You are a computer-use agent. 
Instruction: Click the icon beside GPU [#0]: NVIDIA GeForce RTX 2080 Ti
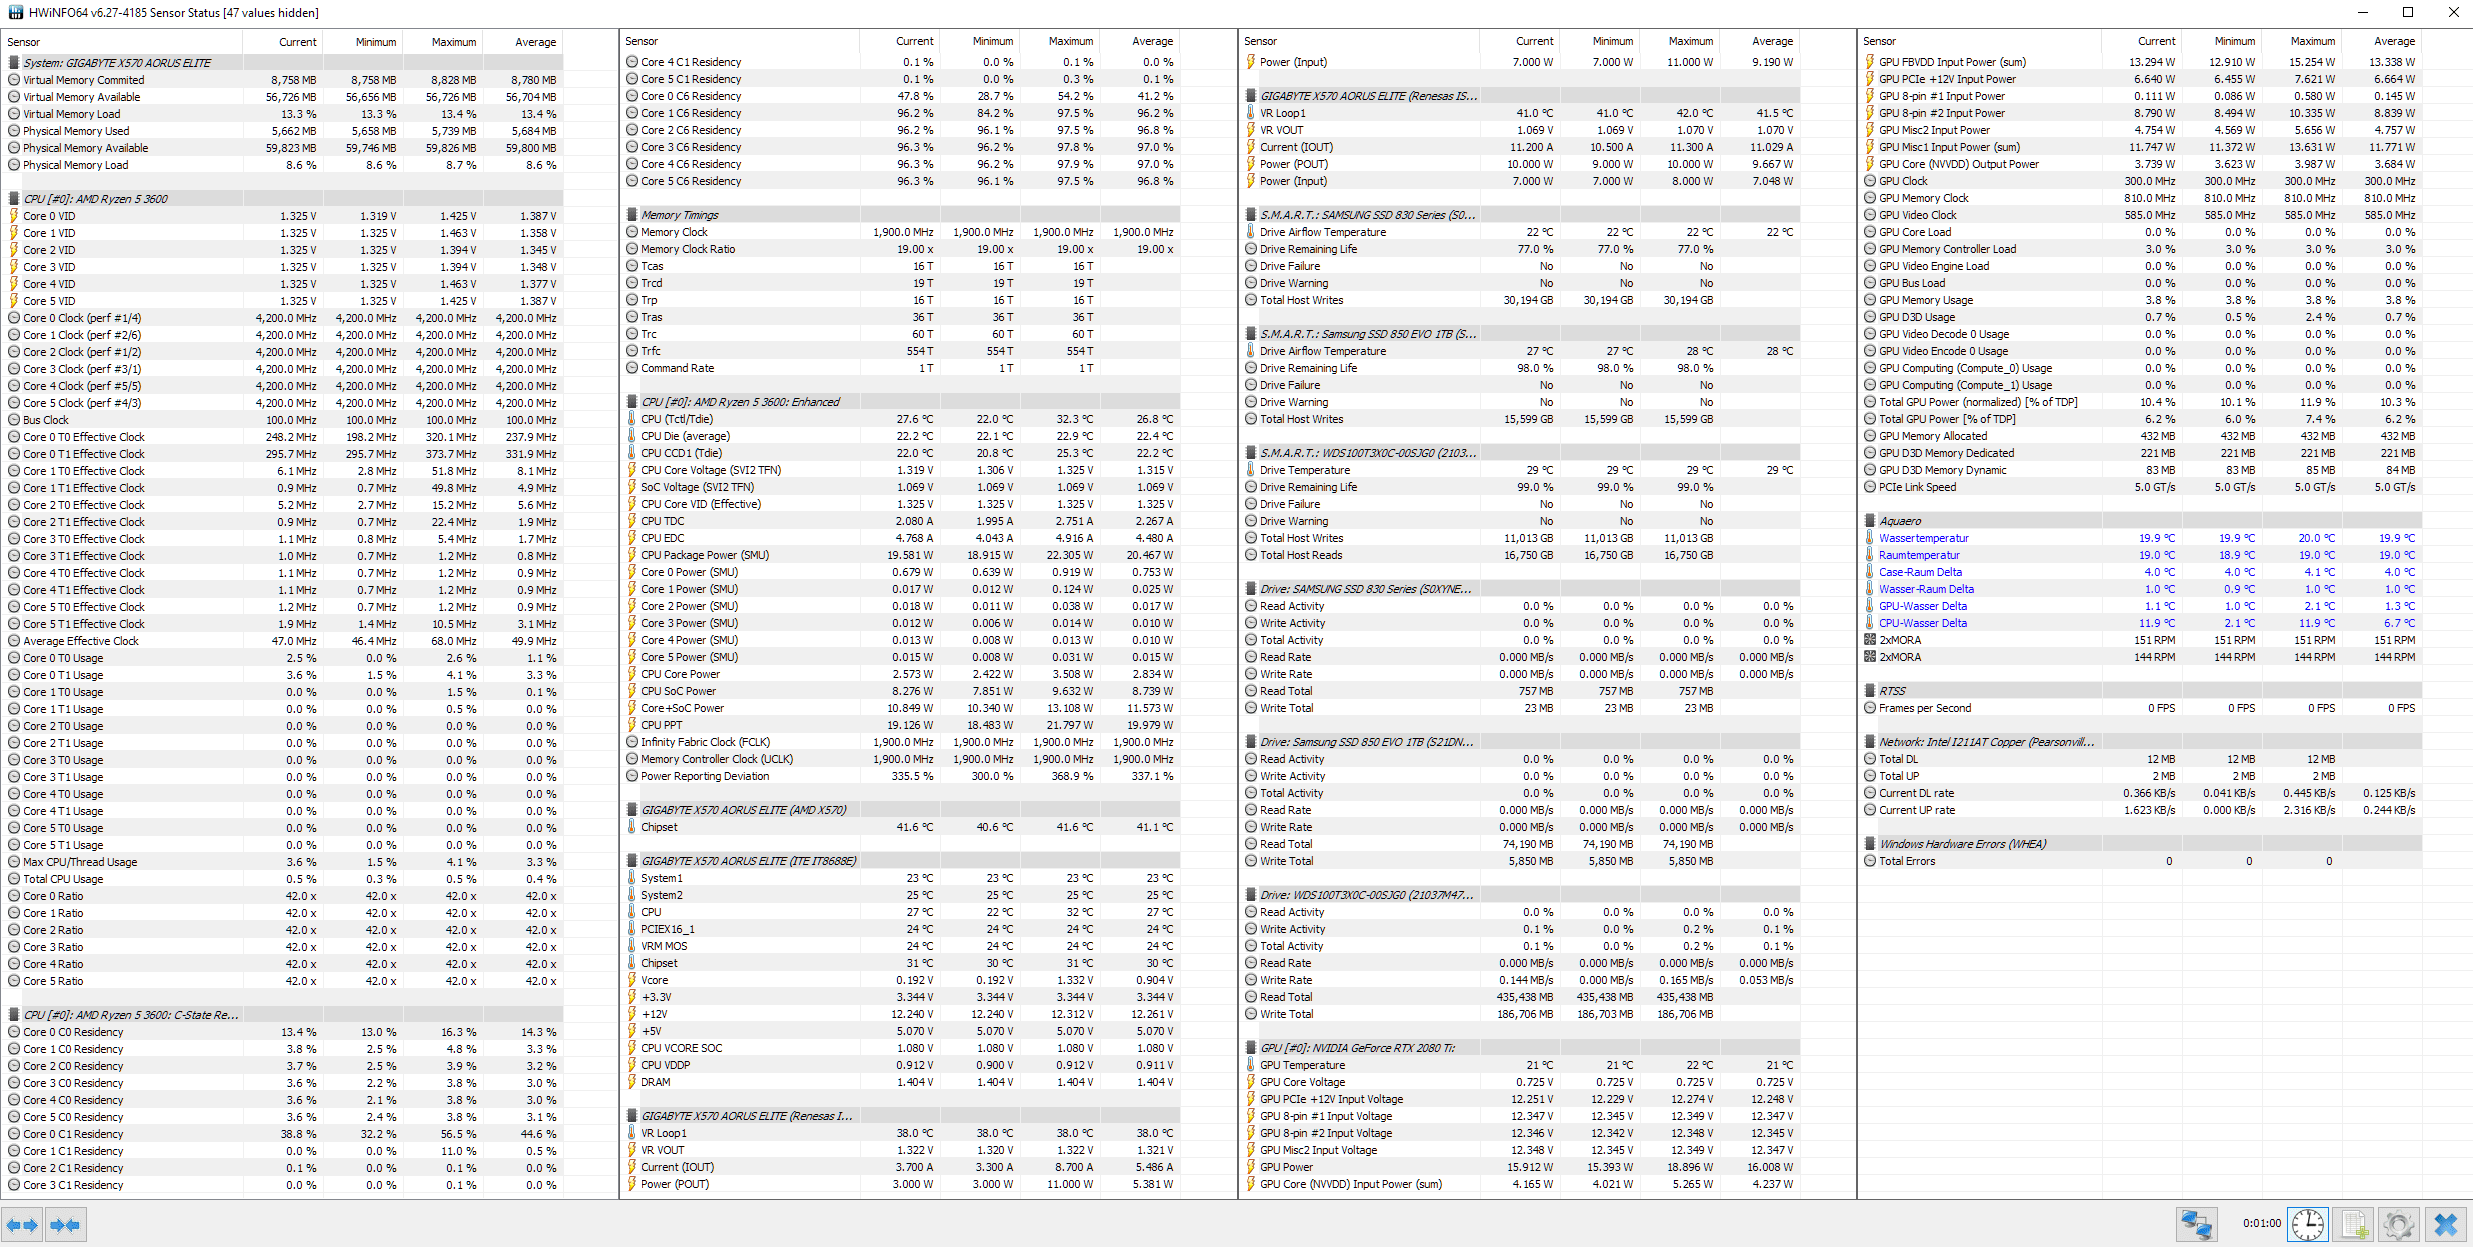coord(1251,1048)
